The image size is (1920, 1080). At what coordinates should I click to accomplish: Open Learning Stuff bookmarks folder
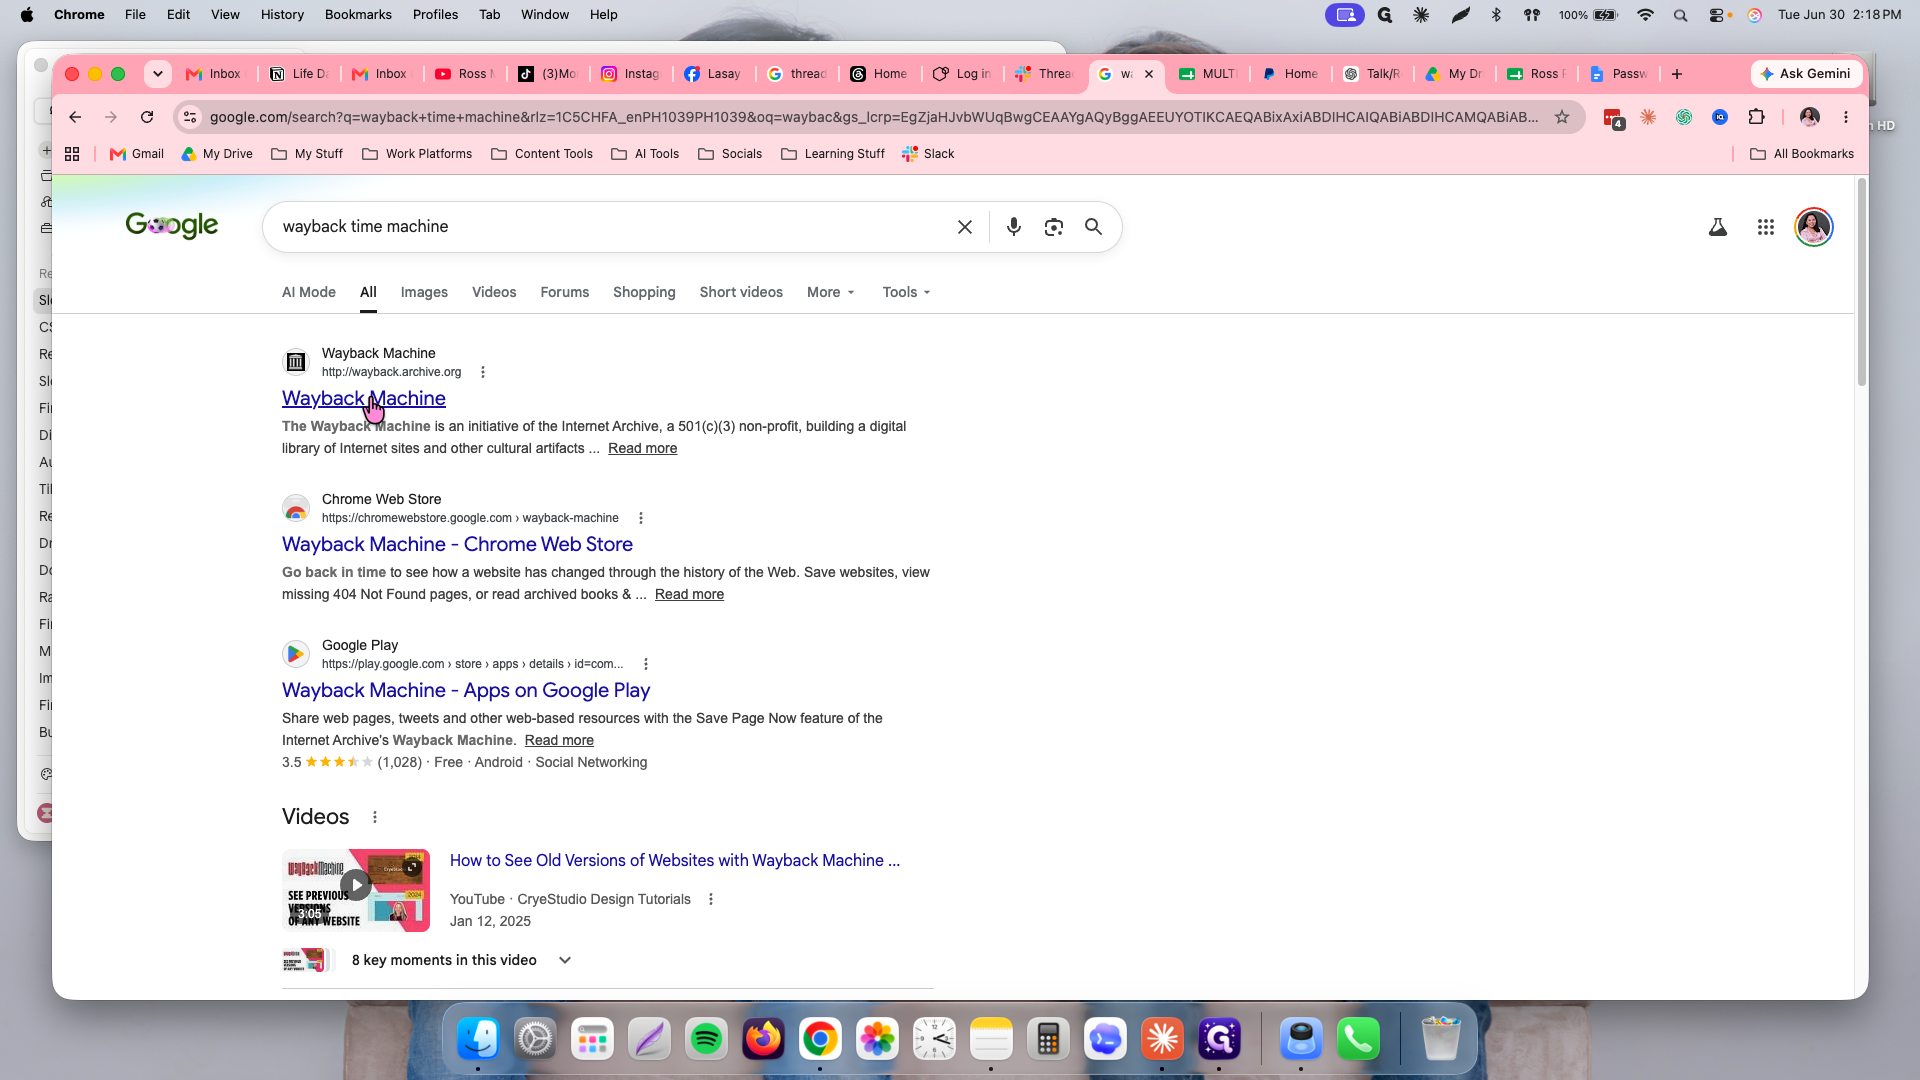click(x=833, y=154)
